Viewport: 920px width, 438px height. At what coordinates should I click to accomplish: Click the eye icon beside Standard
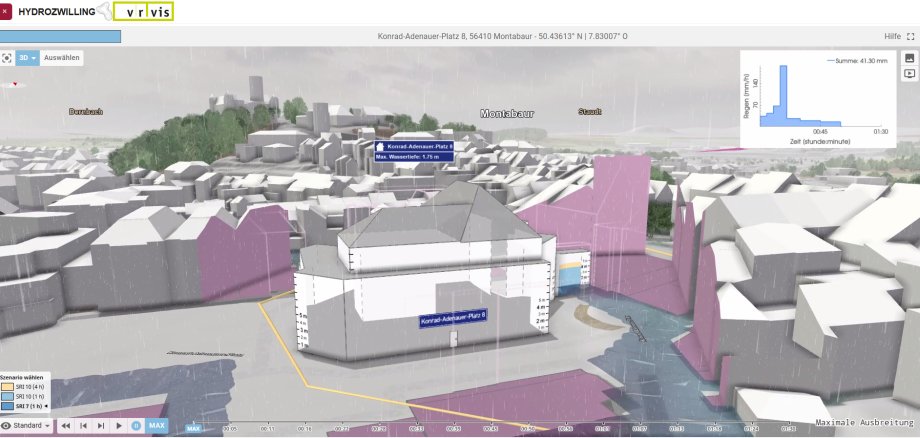6,426
